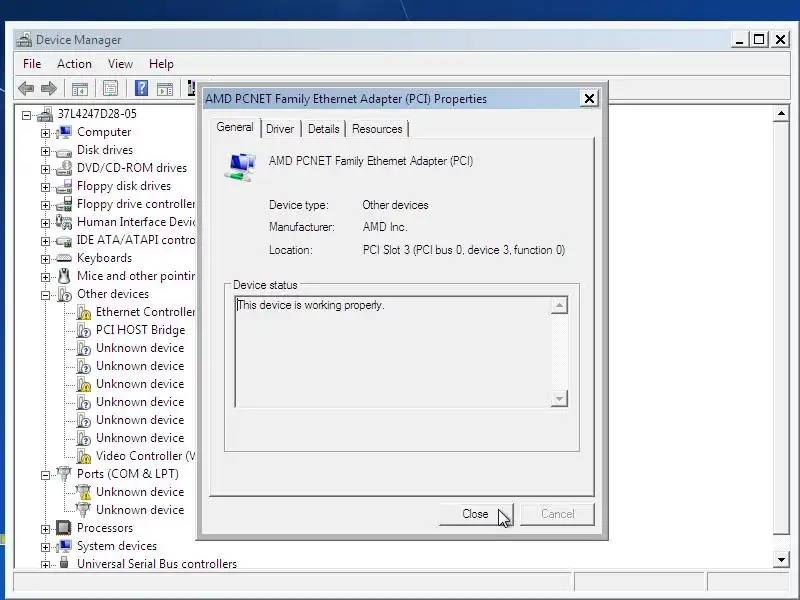Image resolution: width=800 pixels, height=600 pixels.
Task: Click the network adapter icon in Properties dialog
Action: [240, 167]
